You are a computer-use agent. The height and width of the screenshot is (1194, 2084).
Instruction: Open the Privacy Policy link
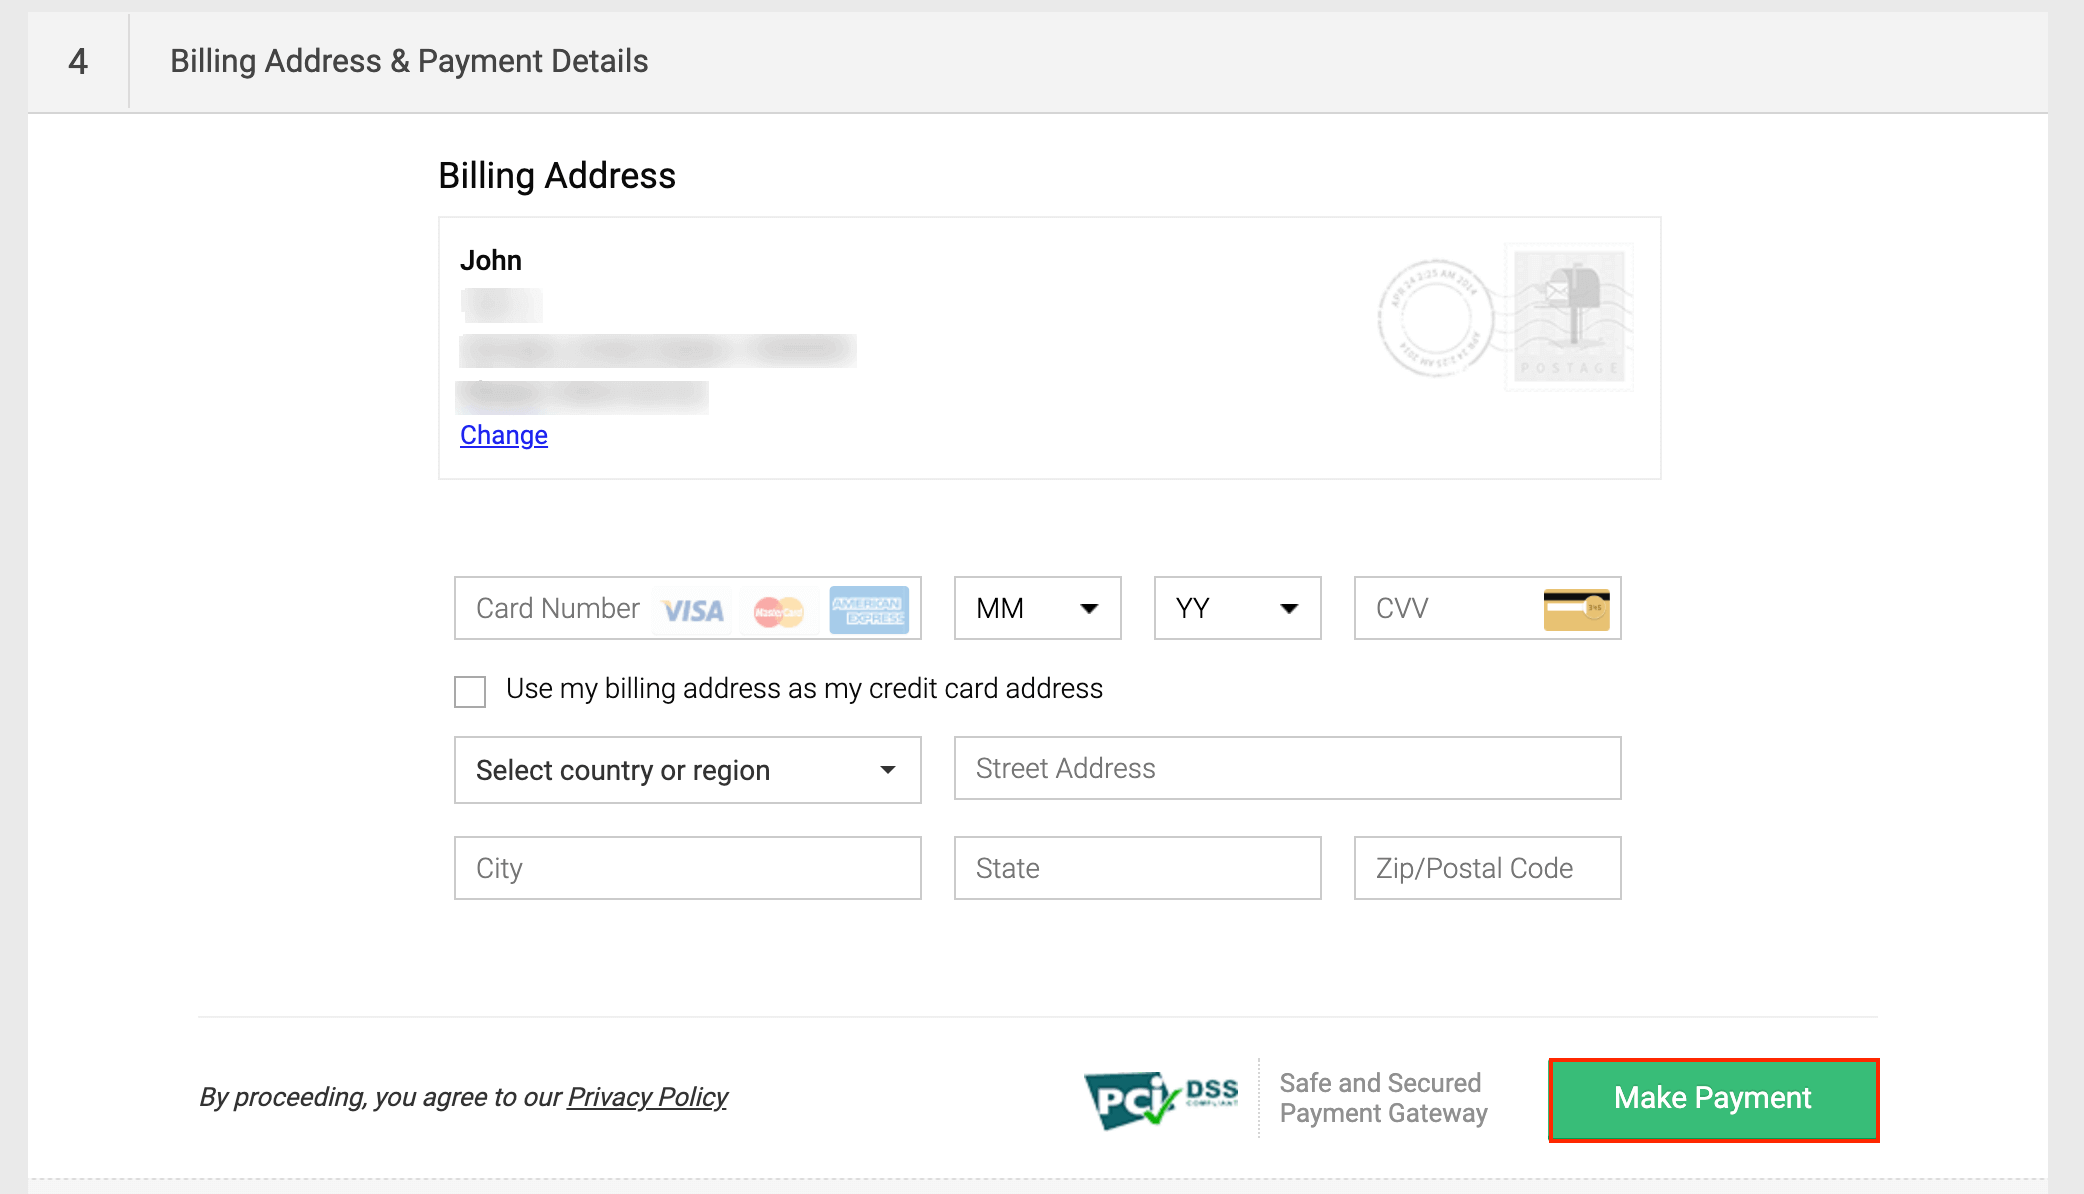[647, 1097]
